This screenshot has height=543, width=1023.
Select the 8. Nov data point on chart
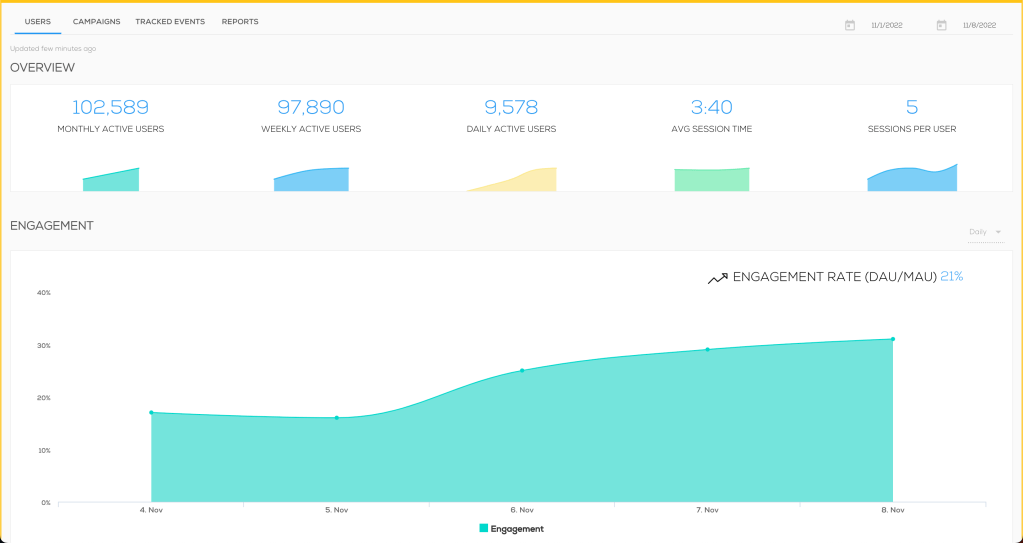click(892, 339)
